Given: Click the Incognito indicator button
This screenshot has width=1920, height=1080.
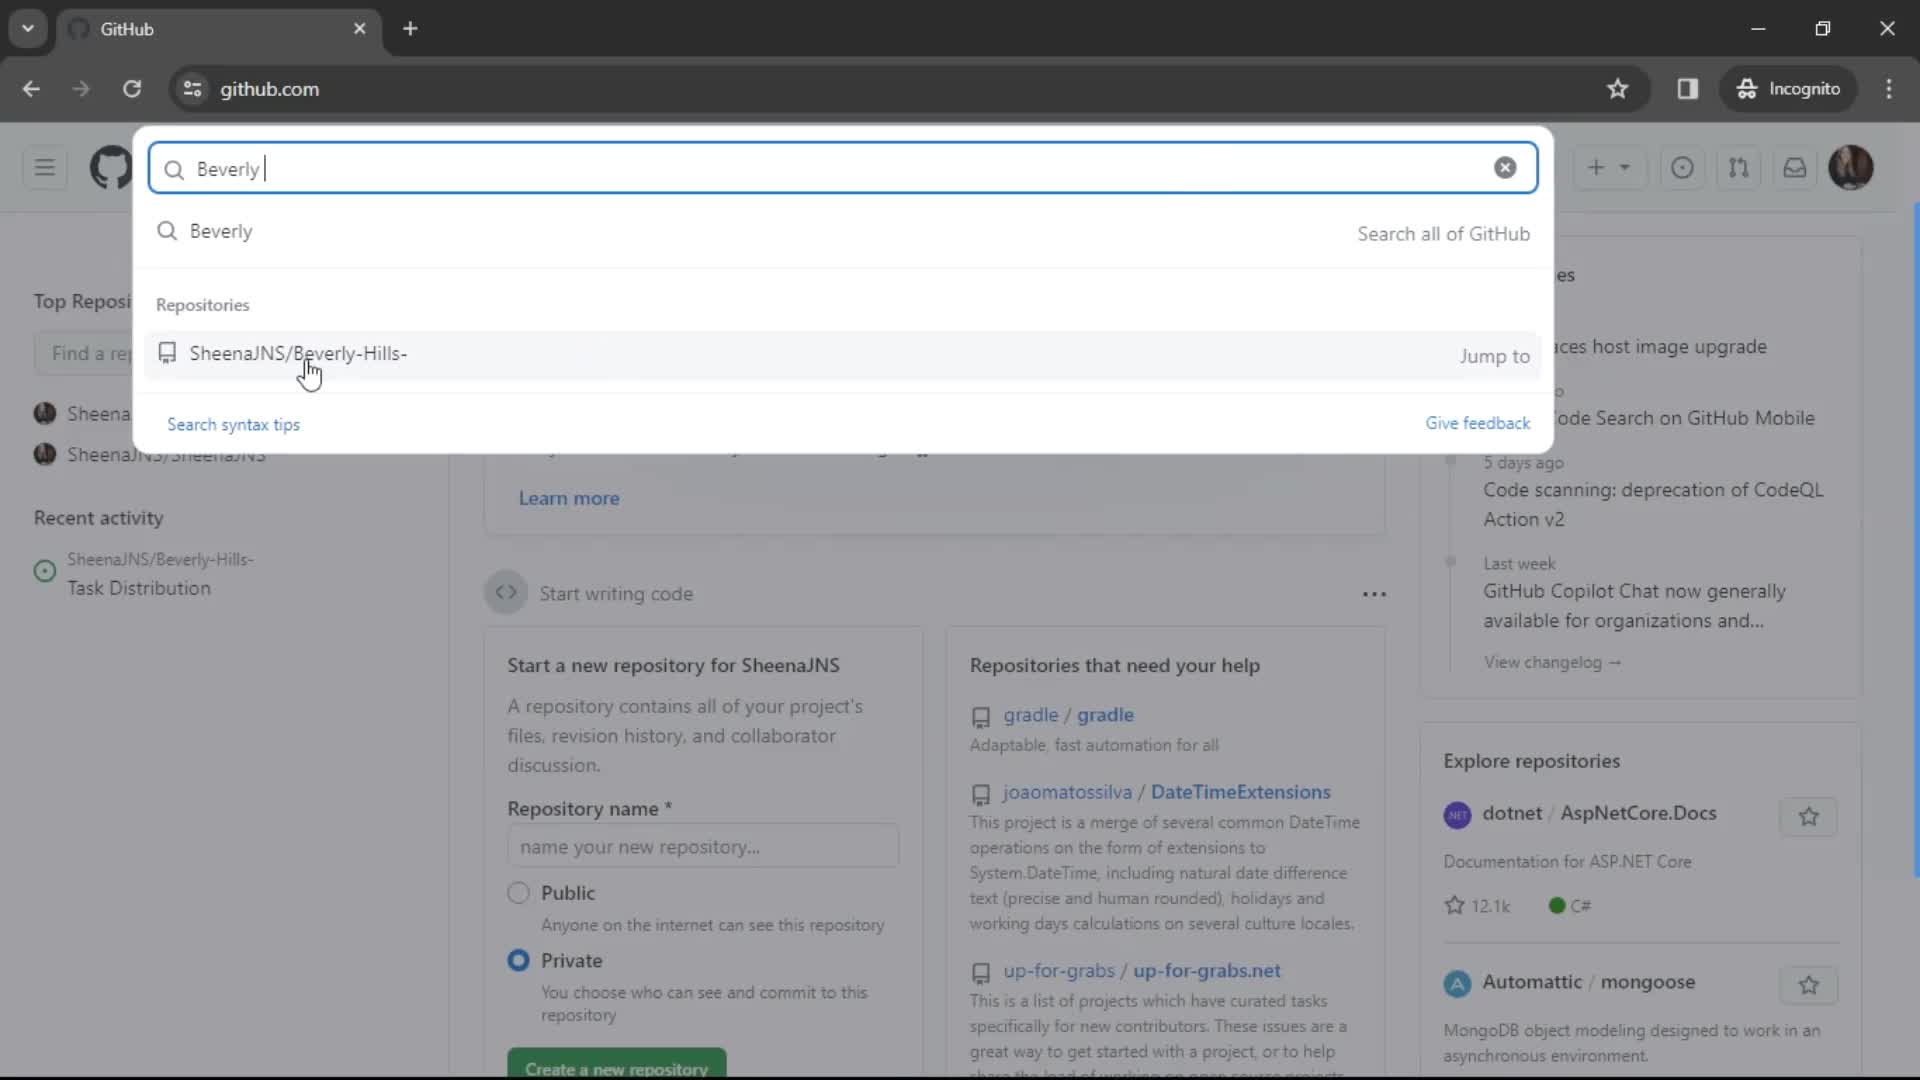Looking at the screenshot, I should [1788, 89].
